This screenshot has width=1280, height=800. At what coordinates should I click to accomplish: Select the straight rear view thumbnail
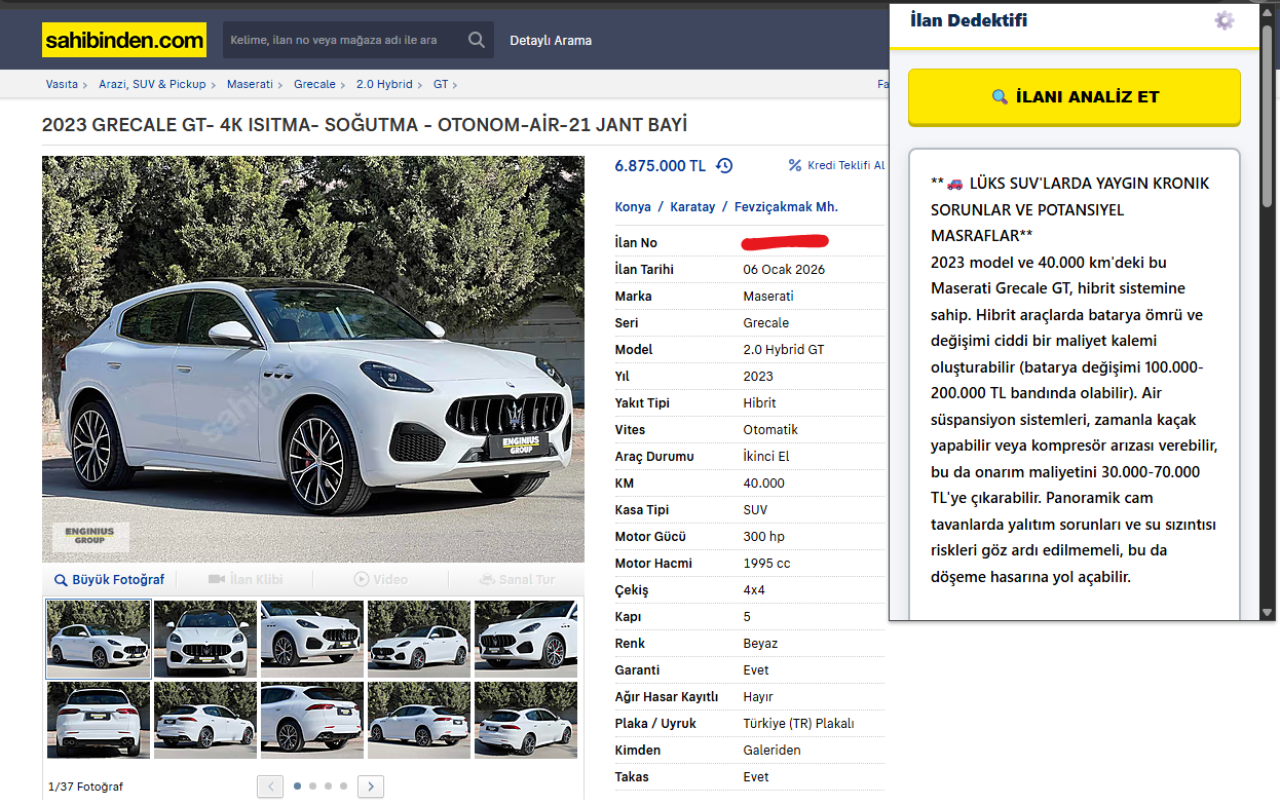98,720
